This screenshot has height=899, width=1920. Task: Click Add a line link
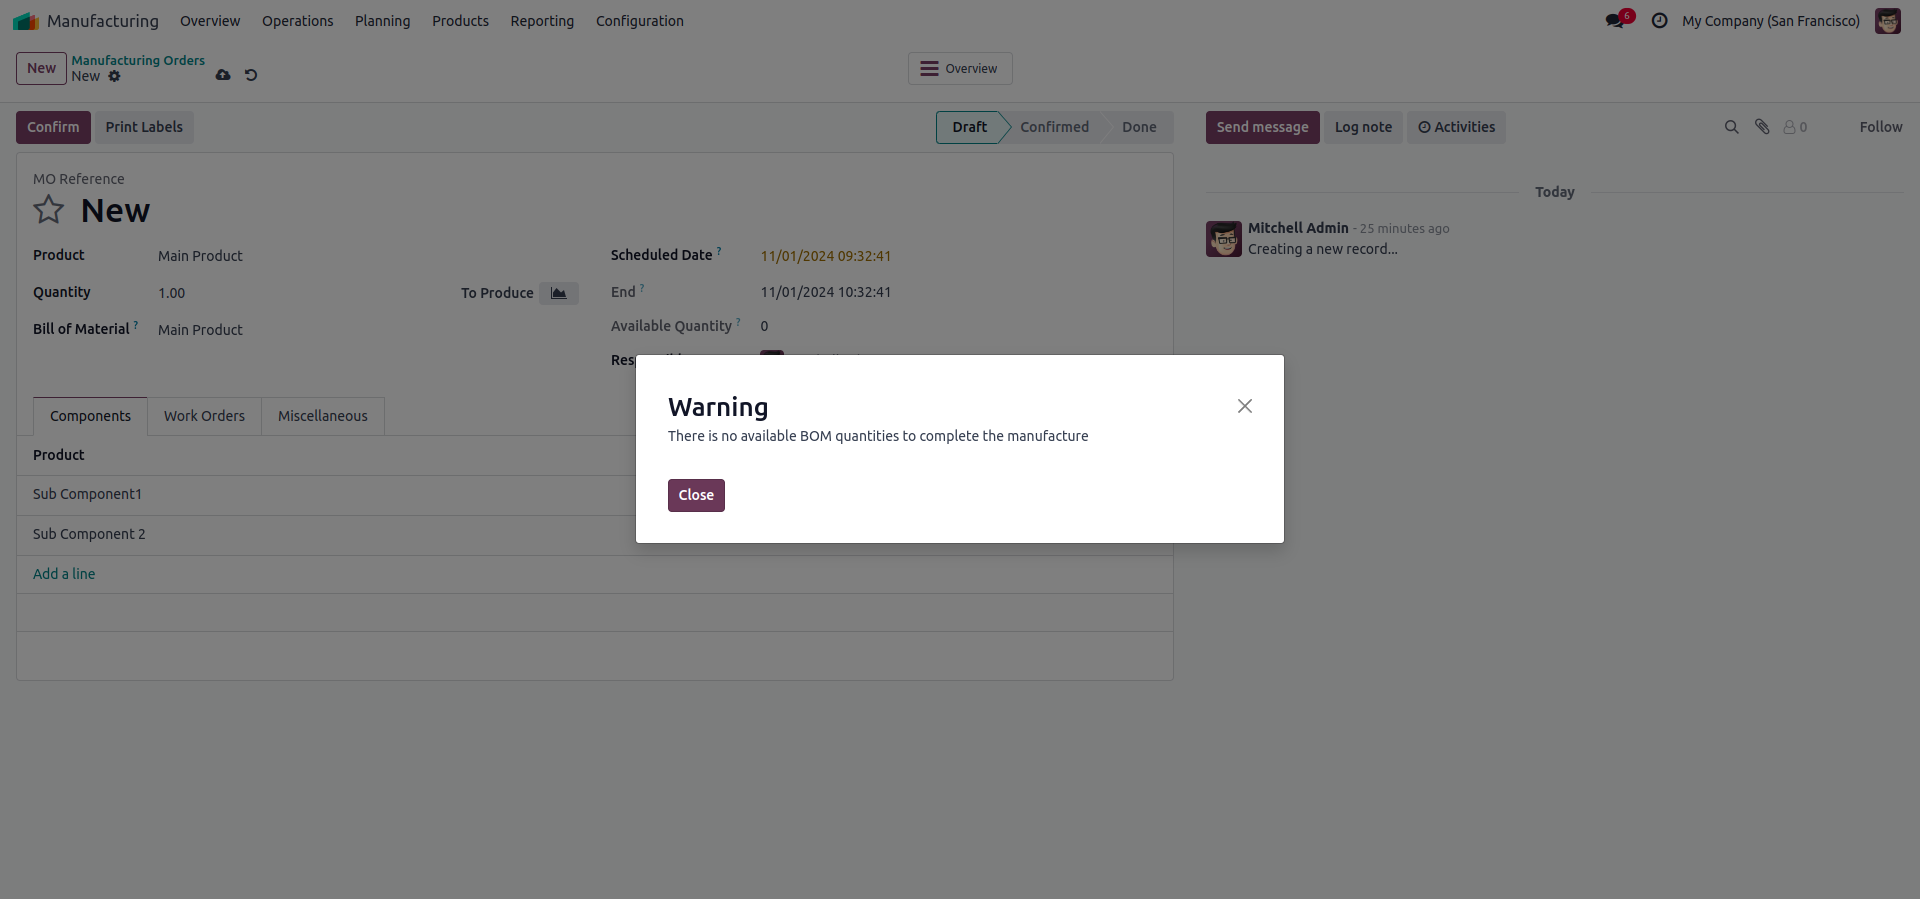64,574
